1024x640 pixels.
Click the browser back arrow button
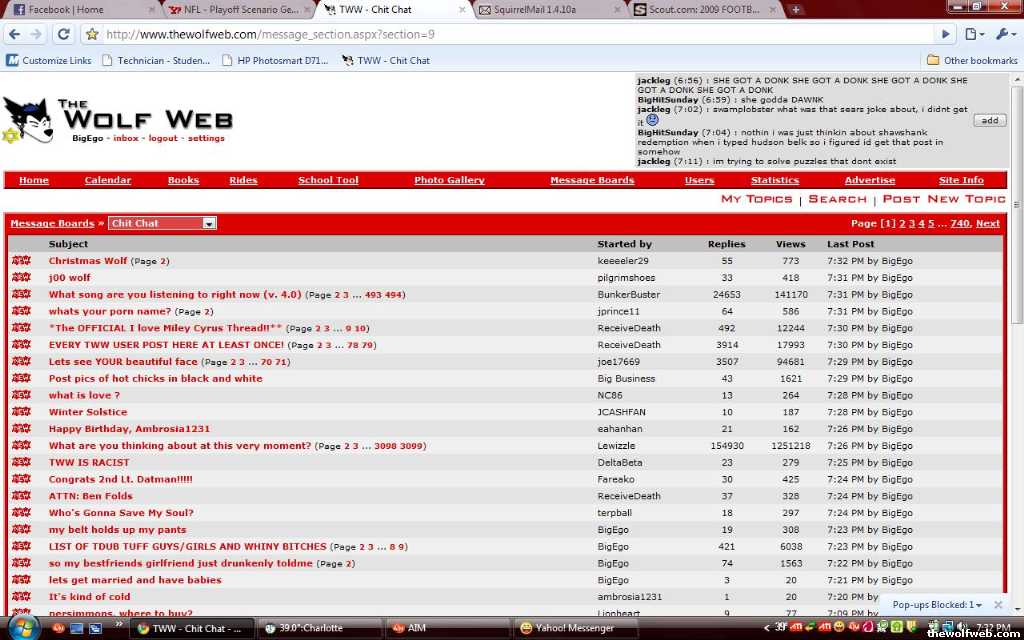tap(13, 34)
